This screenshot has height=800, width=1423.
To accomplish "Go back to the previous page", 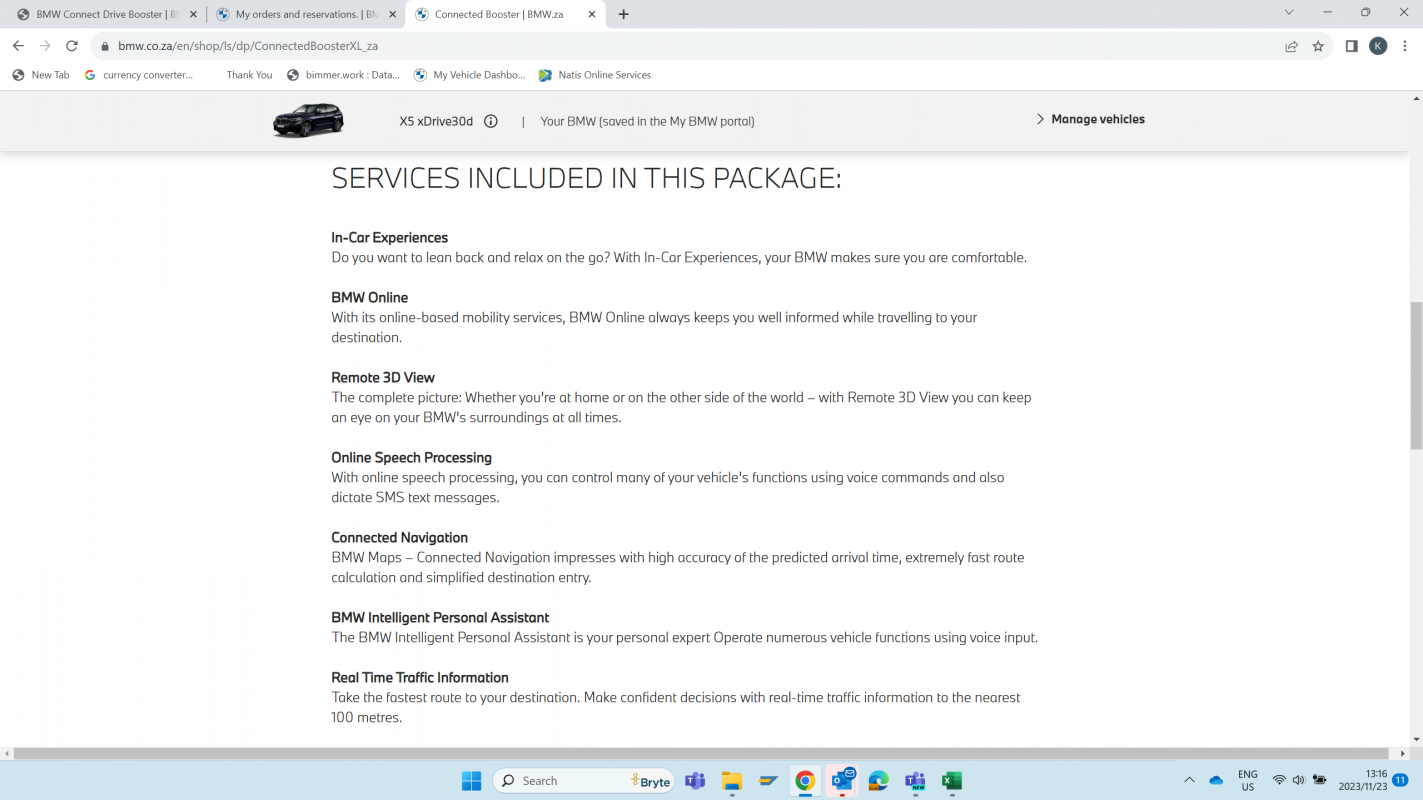I will (18, 46).
